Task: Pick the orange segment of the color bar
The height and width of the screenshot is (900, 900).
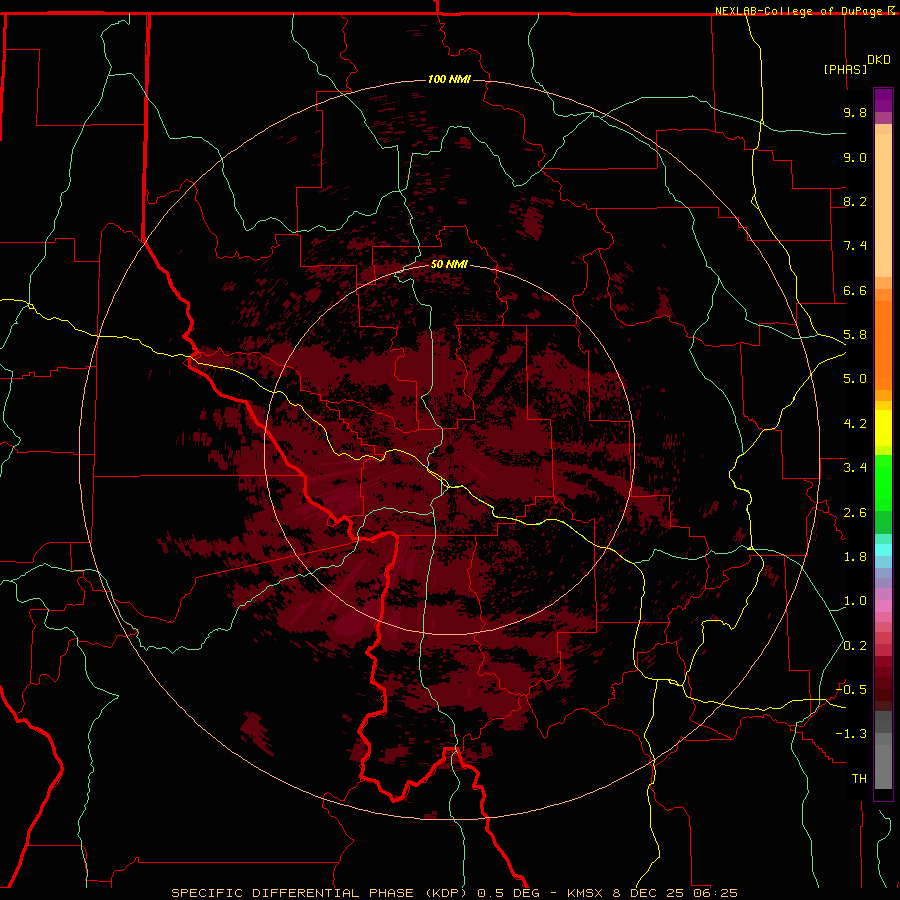Action: click(883, 346)
